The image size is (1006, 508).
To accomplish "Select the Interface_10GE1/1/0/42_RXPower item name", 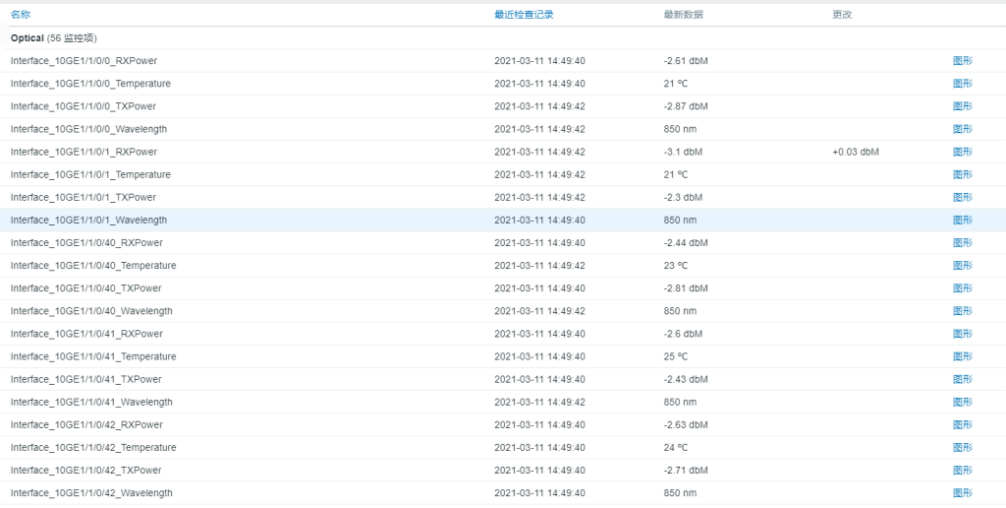I will pyautogui.click(x=86, y=425).
